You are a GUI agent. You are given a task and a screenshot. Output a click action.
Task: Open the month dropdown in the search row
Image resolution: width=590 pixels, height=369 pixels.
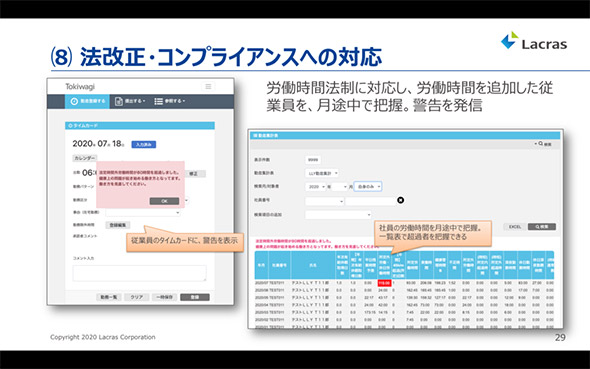(340, 187)
